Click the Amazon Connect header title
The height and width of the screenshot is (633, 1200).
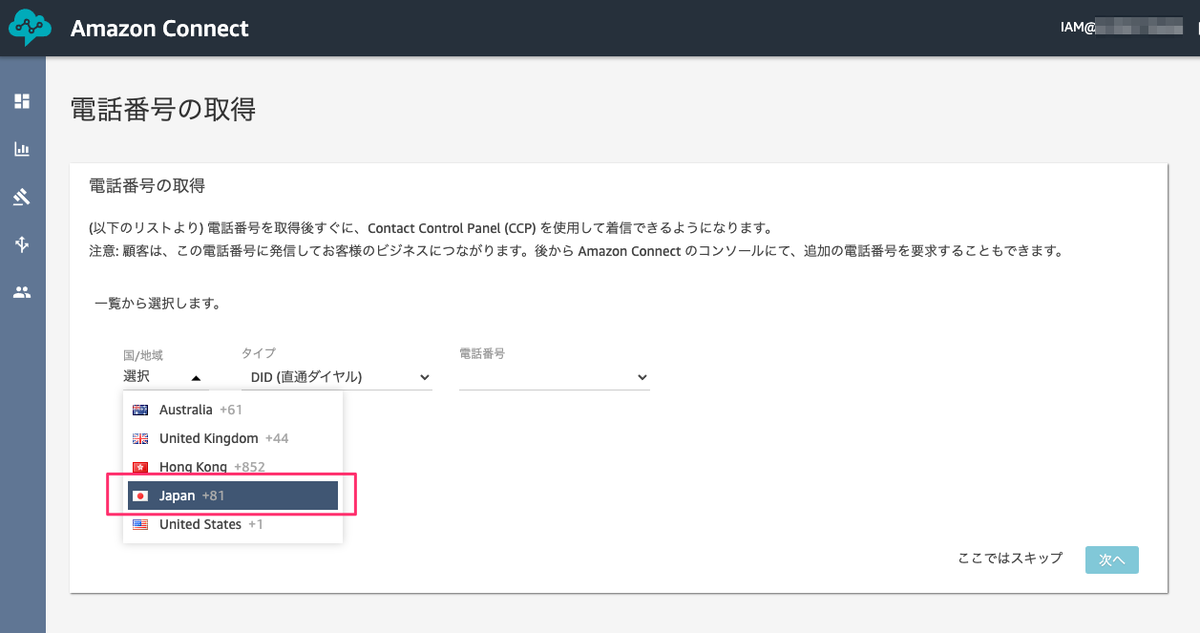tap(160, 28)
